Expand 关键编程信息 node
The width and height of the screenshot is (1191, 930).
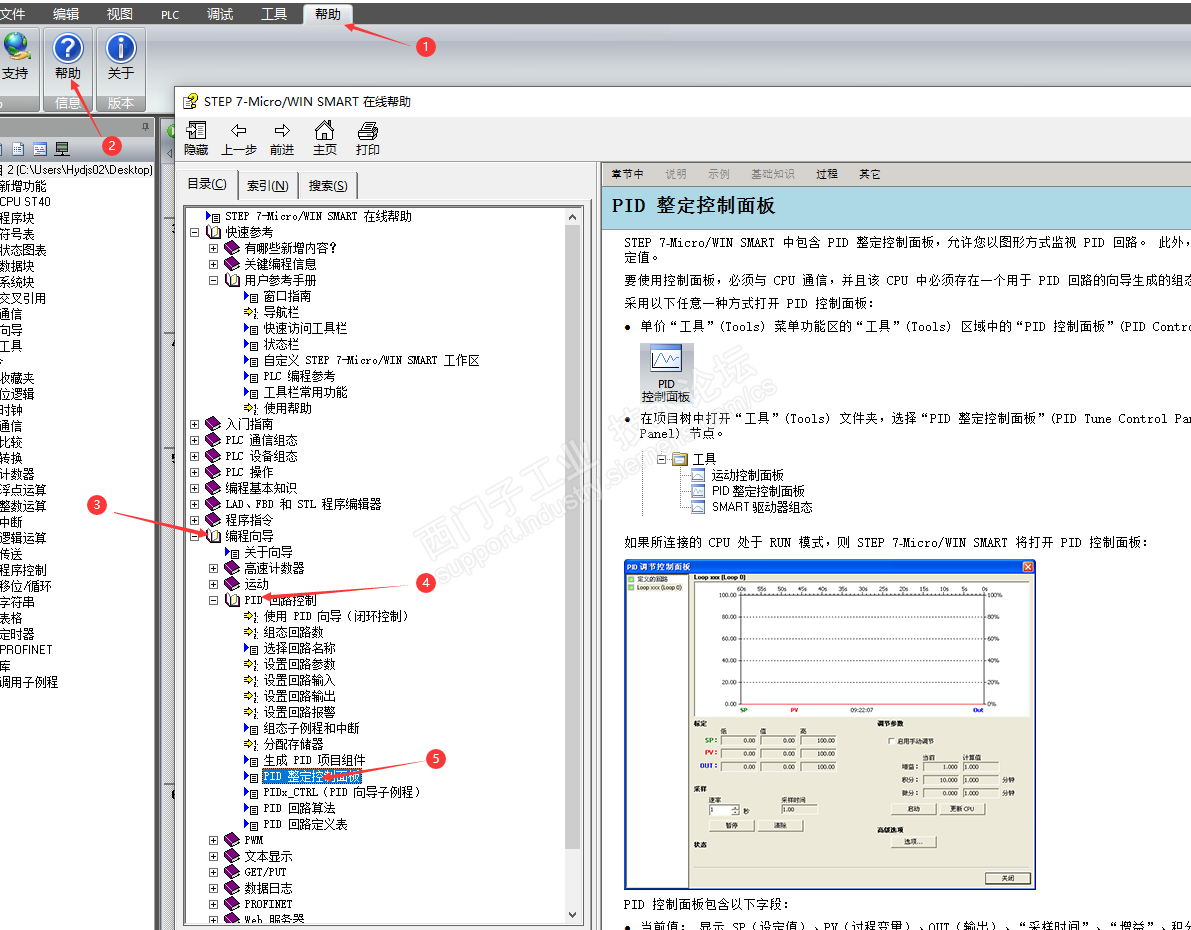(213, 264)
